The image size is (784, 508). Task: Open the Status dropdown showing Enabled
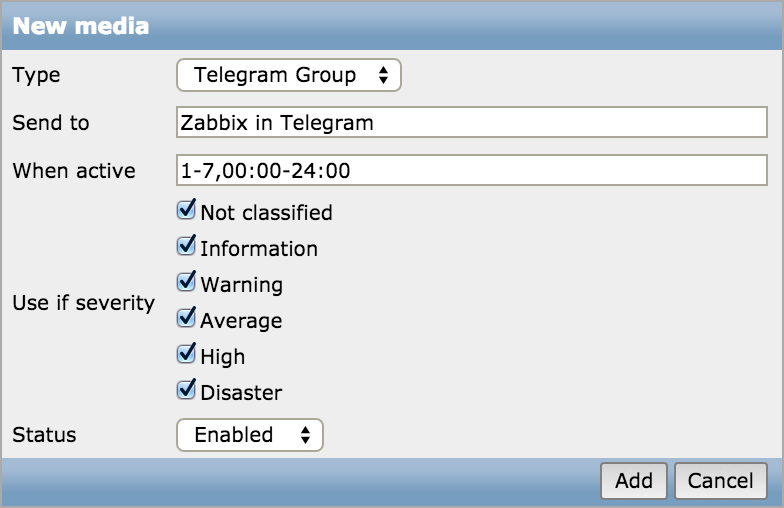[x=250, y=434]
